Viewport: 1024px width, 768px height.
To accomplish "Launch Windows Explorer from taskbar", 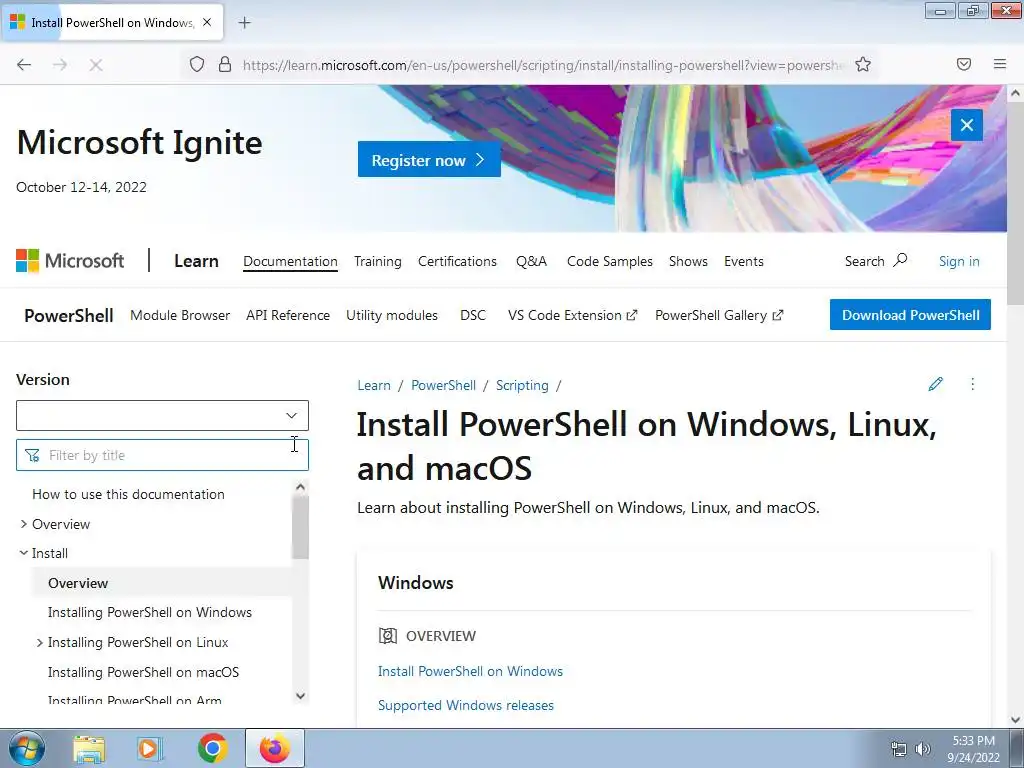I will tap(89, 749).
